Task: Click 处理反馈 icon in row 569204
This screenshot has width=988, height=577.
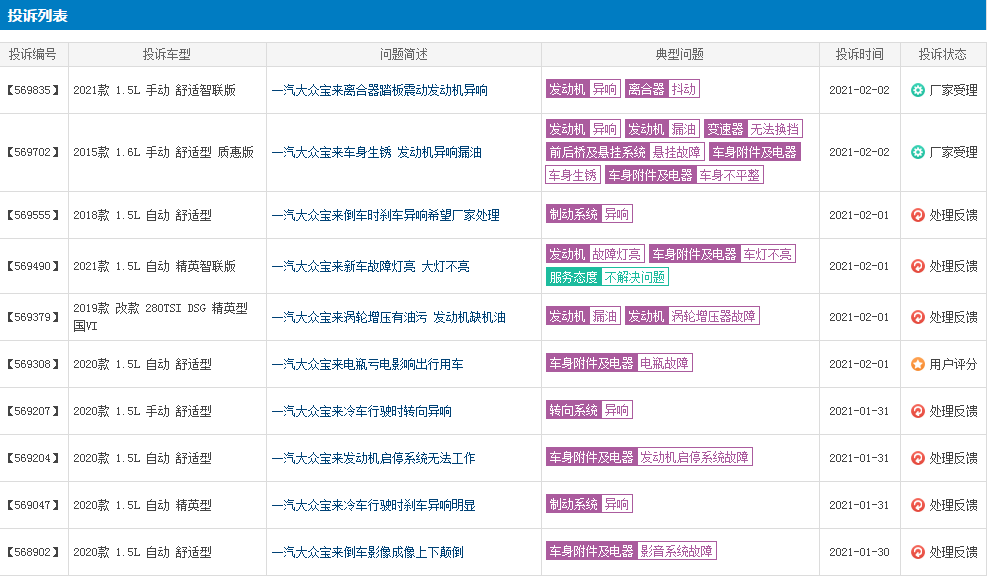Action: [917, 458]
